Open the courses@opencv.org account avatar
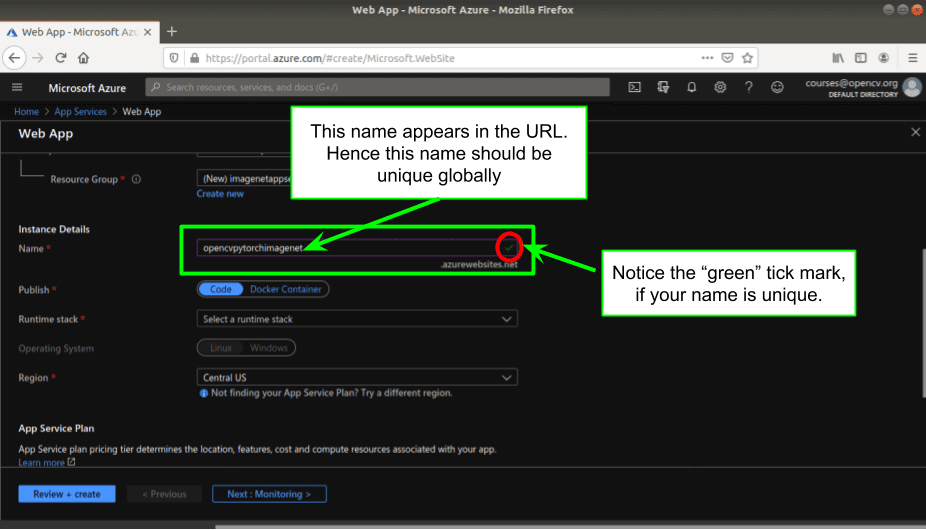This screenshot has width=926, height=530. pos(912,87)
